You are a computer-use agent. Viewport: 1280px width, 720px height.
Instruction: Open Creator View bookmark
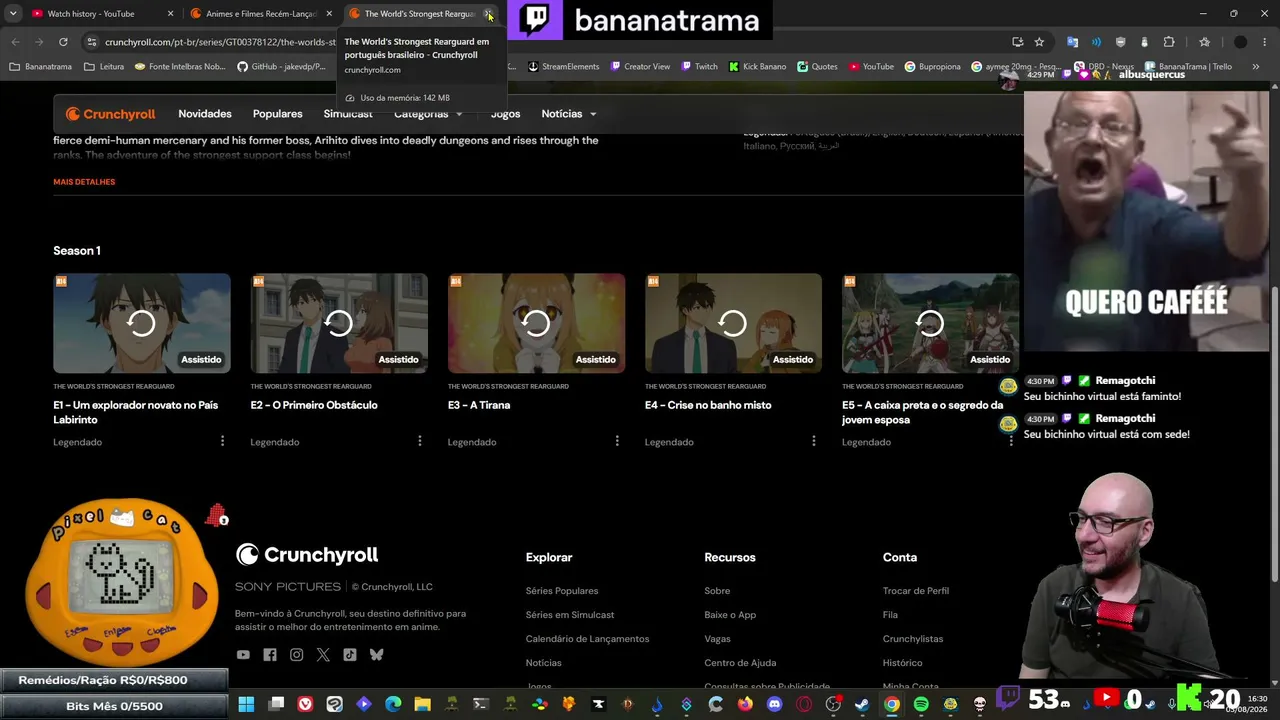(640, 67)
